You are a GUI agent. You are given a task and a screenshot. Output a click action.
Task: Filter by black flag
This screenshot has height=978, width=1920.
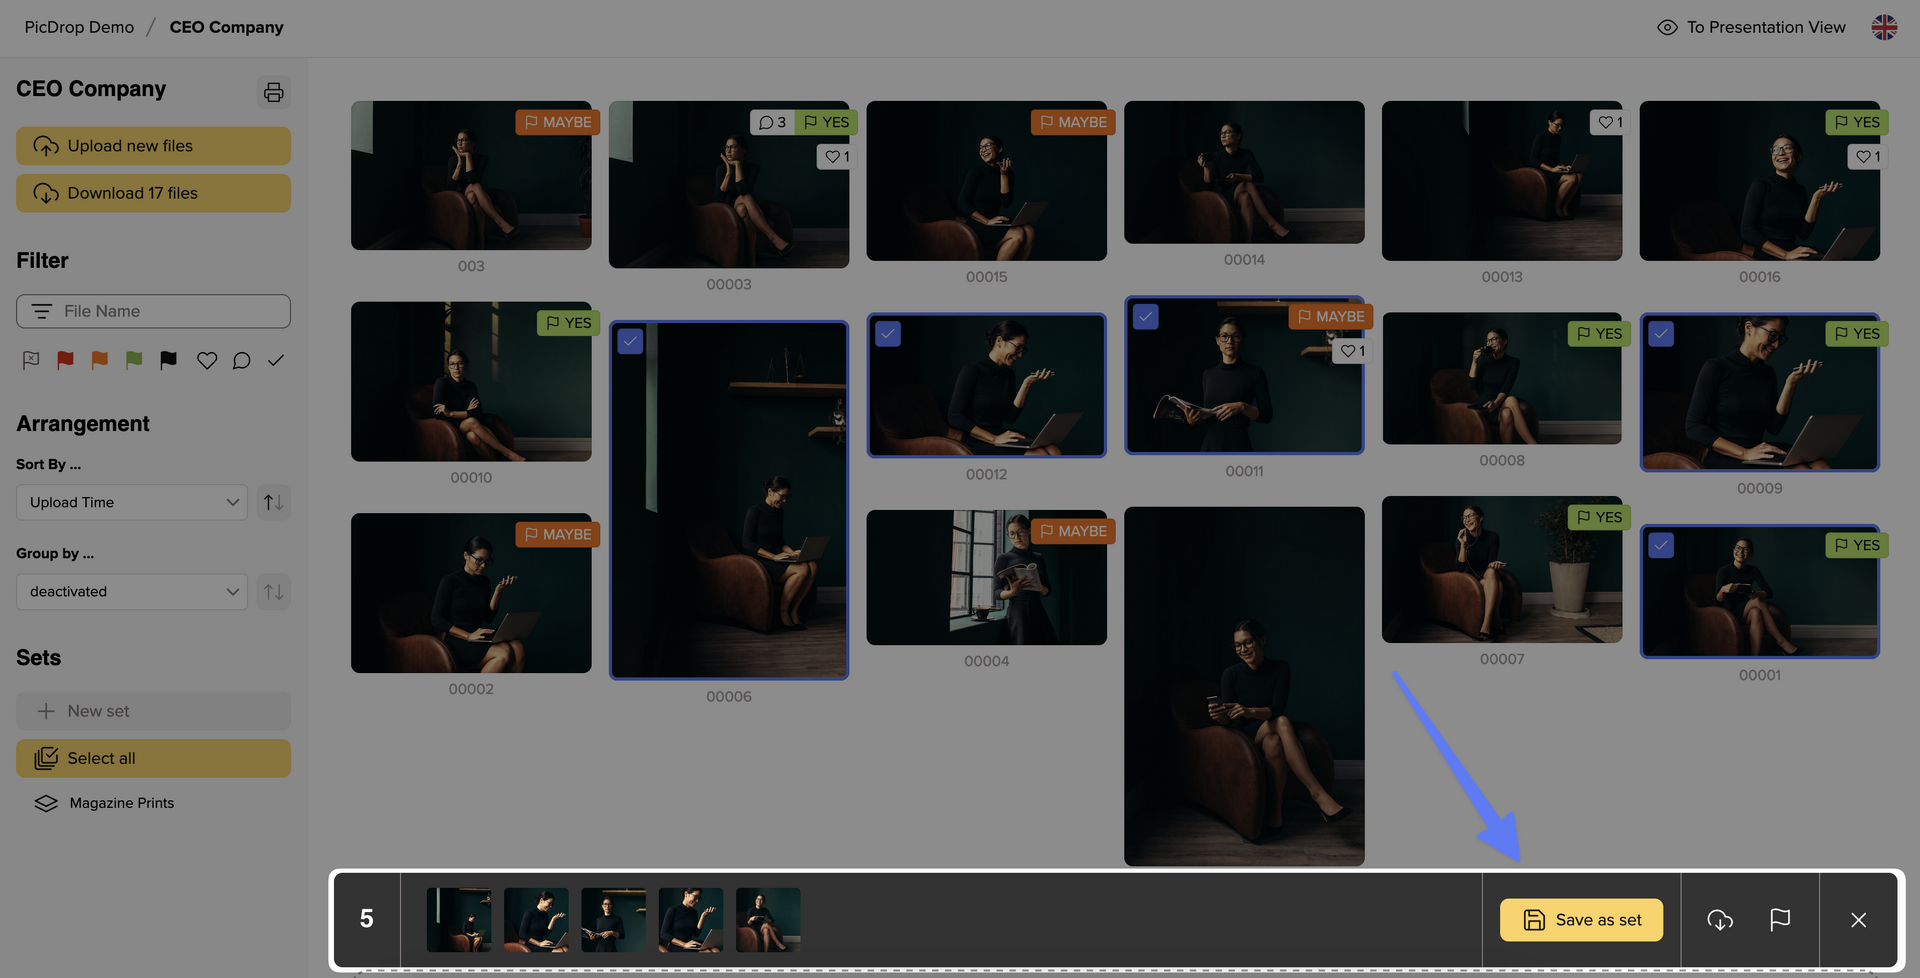click(168, 360)
